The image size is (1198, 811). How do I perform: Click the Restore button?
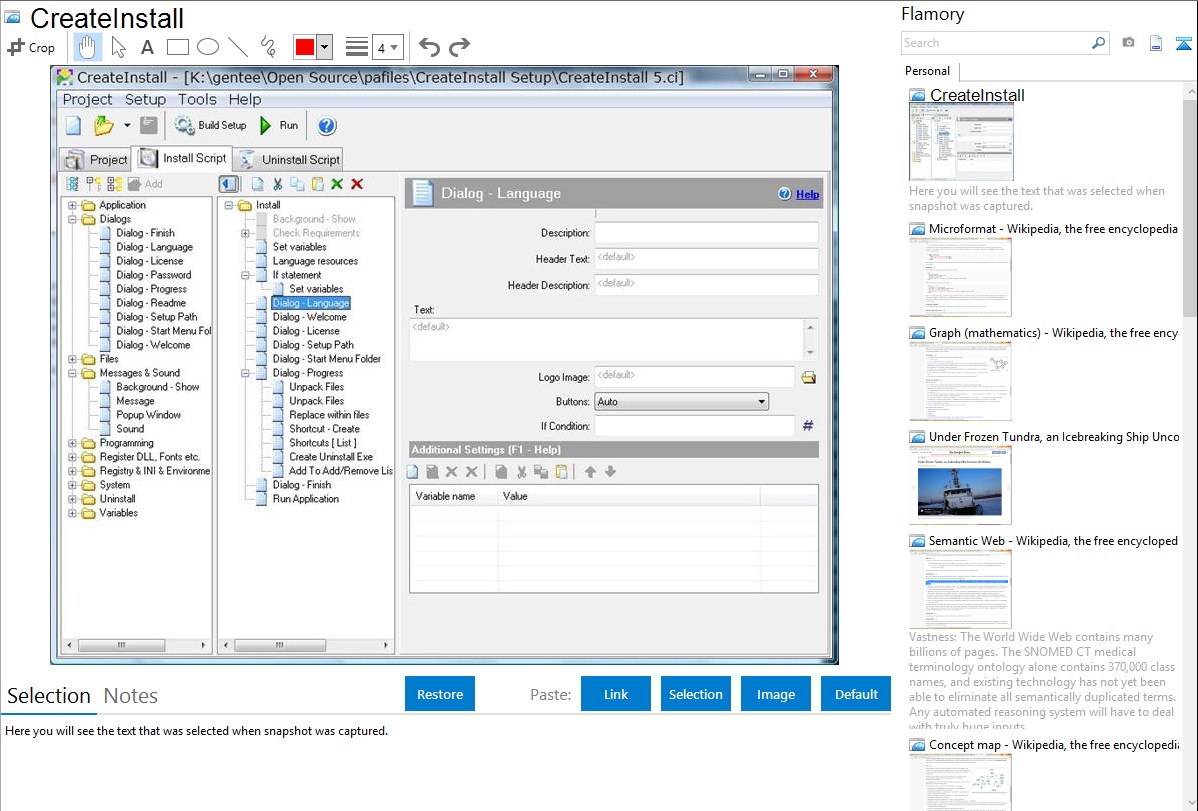pyautogui.click(x=440, y=694)
